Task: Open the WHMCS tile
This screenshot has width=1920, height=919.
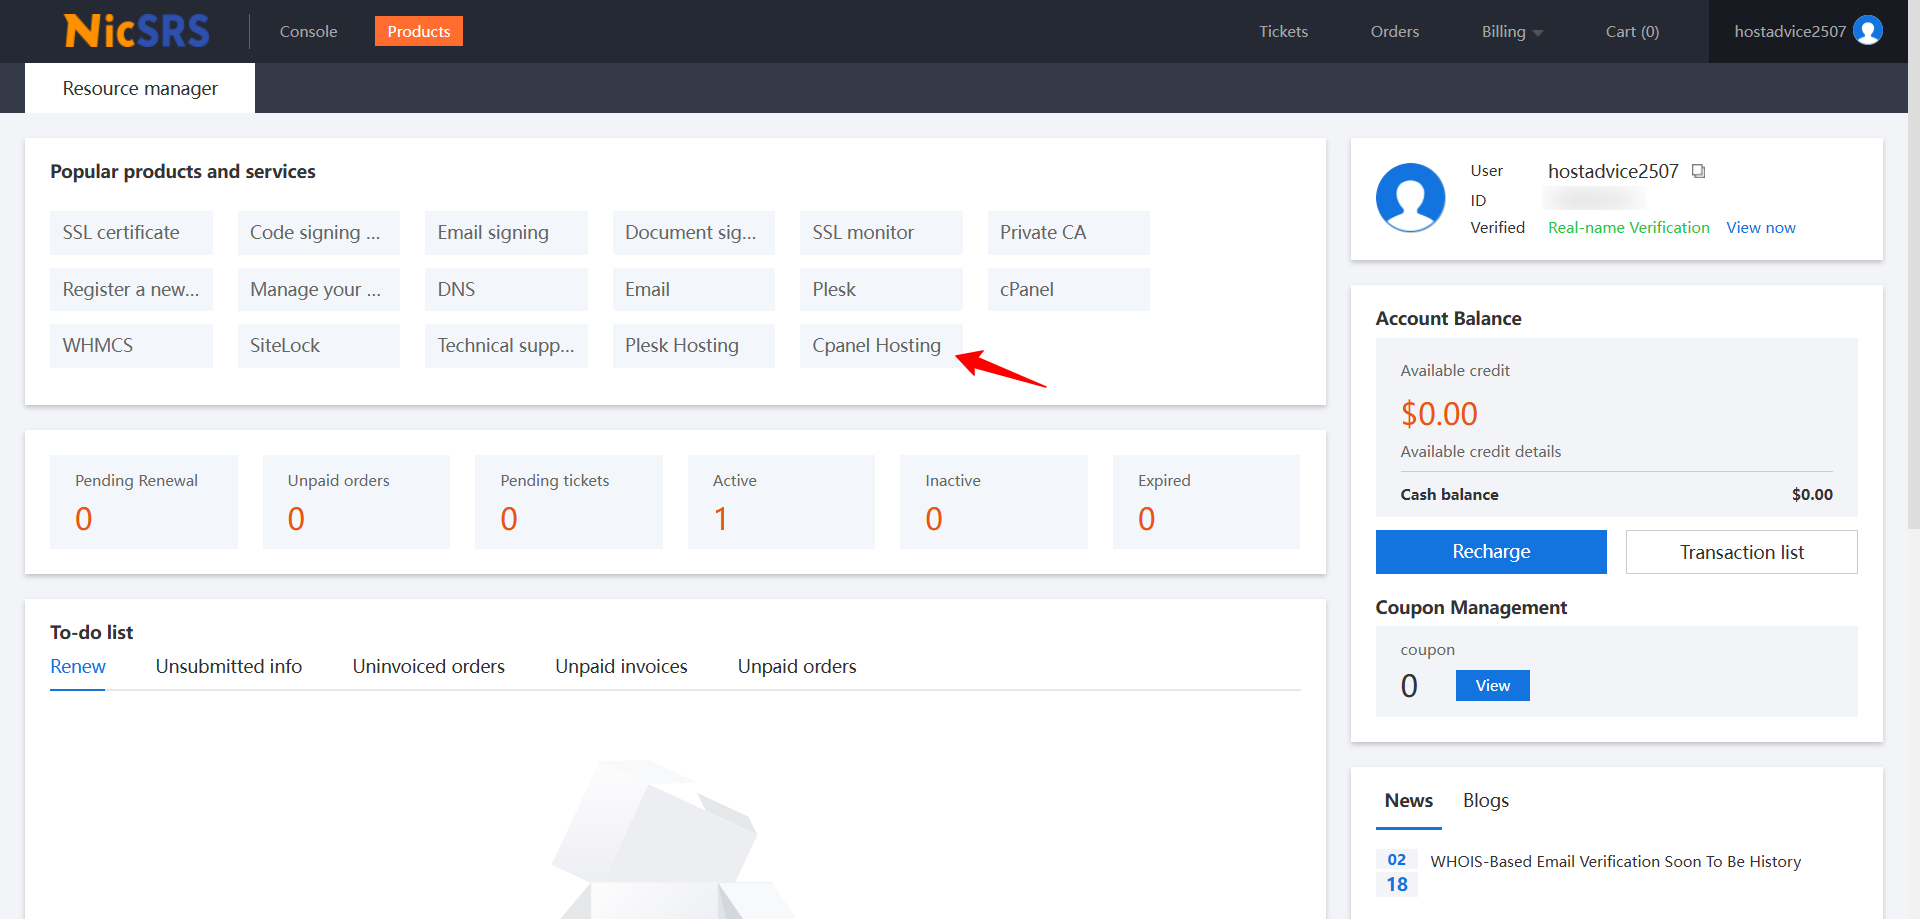Action: 131,345
